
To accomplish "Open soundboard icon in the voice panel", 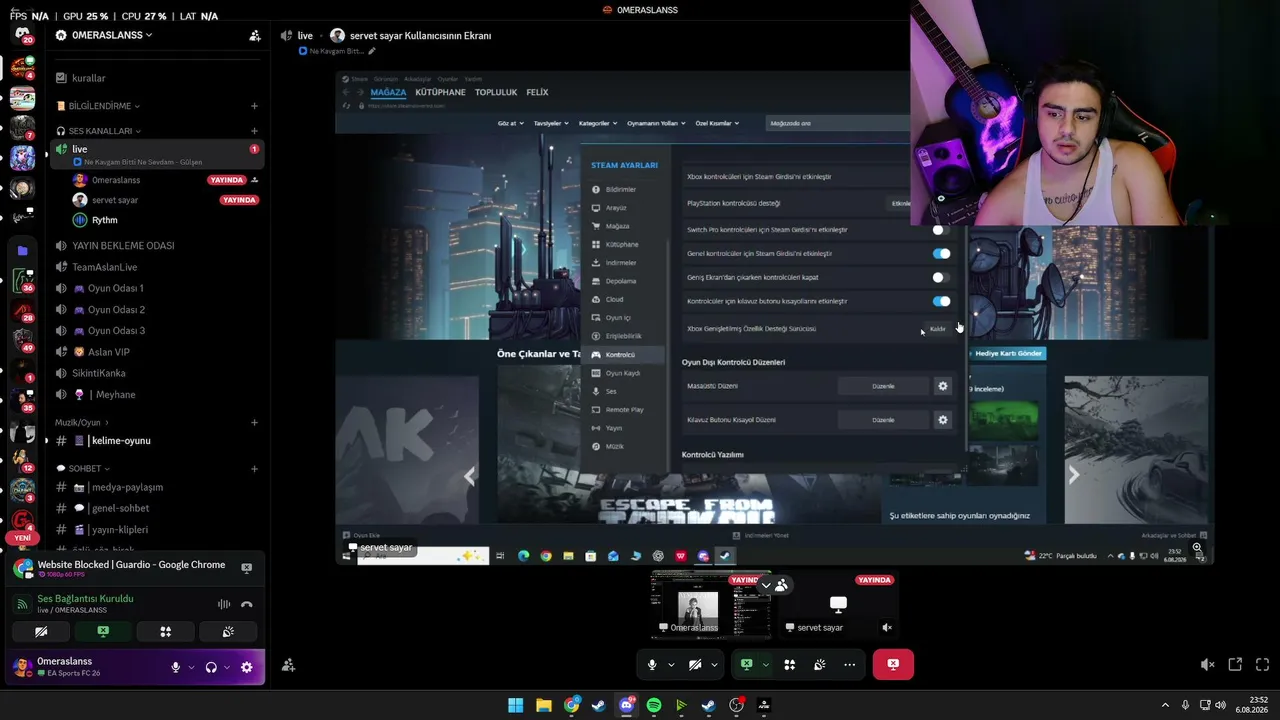I will pos(228,632).
